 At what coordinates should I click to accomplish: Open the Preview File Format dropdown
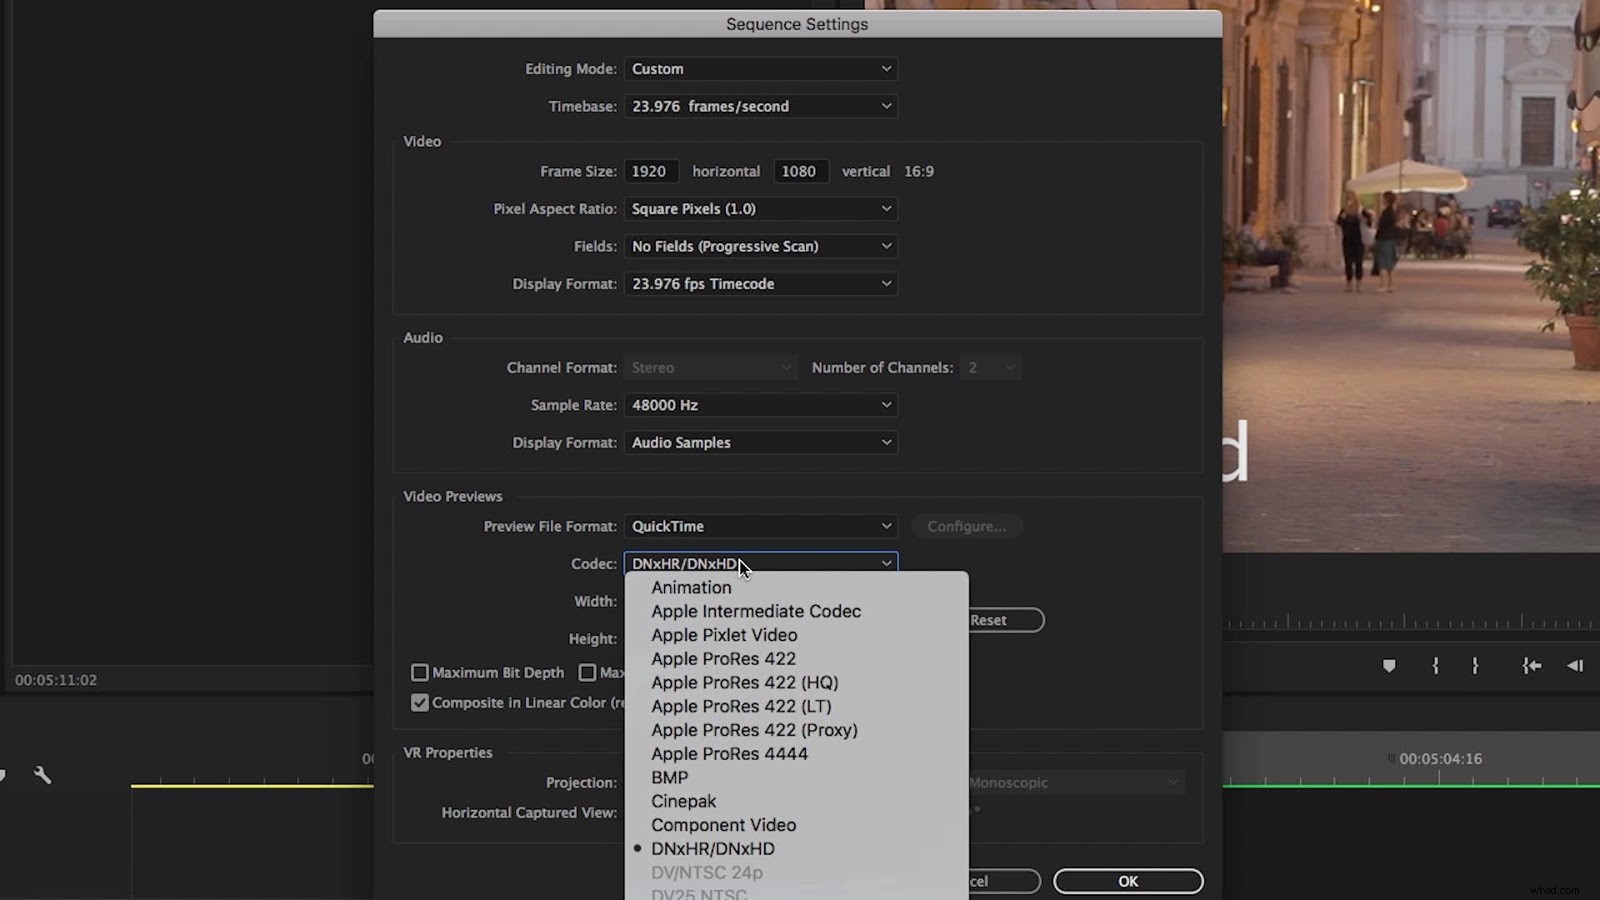pyautogui.click(x=760, y=526)
